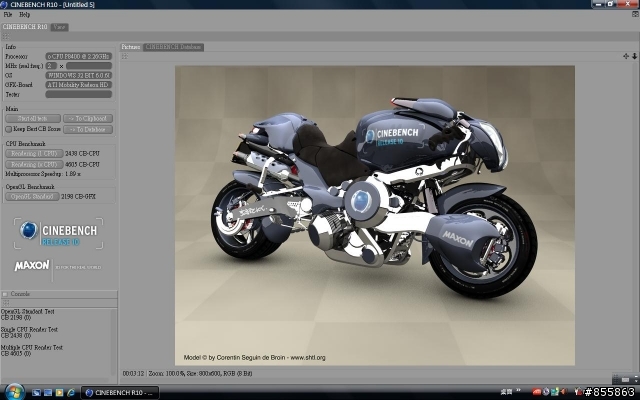640x400 pixels.
Task: Click the volume speaker tray icon
Action: 563,392
